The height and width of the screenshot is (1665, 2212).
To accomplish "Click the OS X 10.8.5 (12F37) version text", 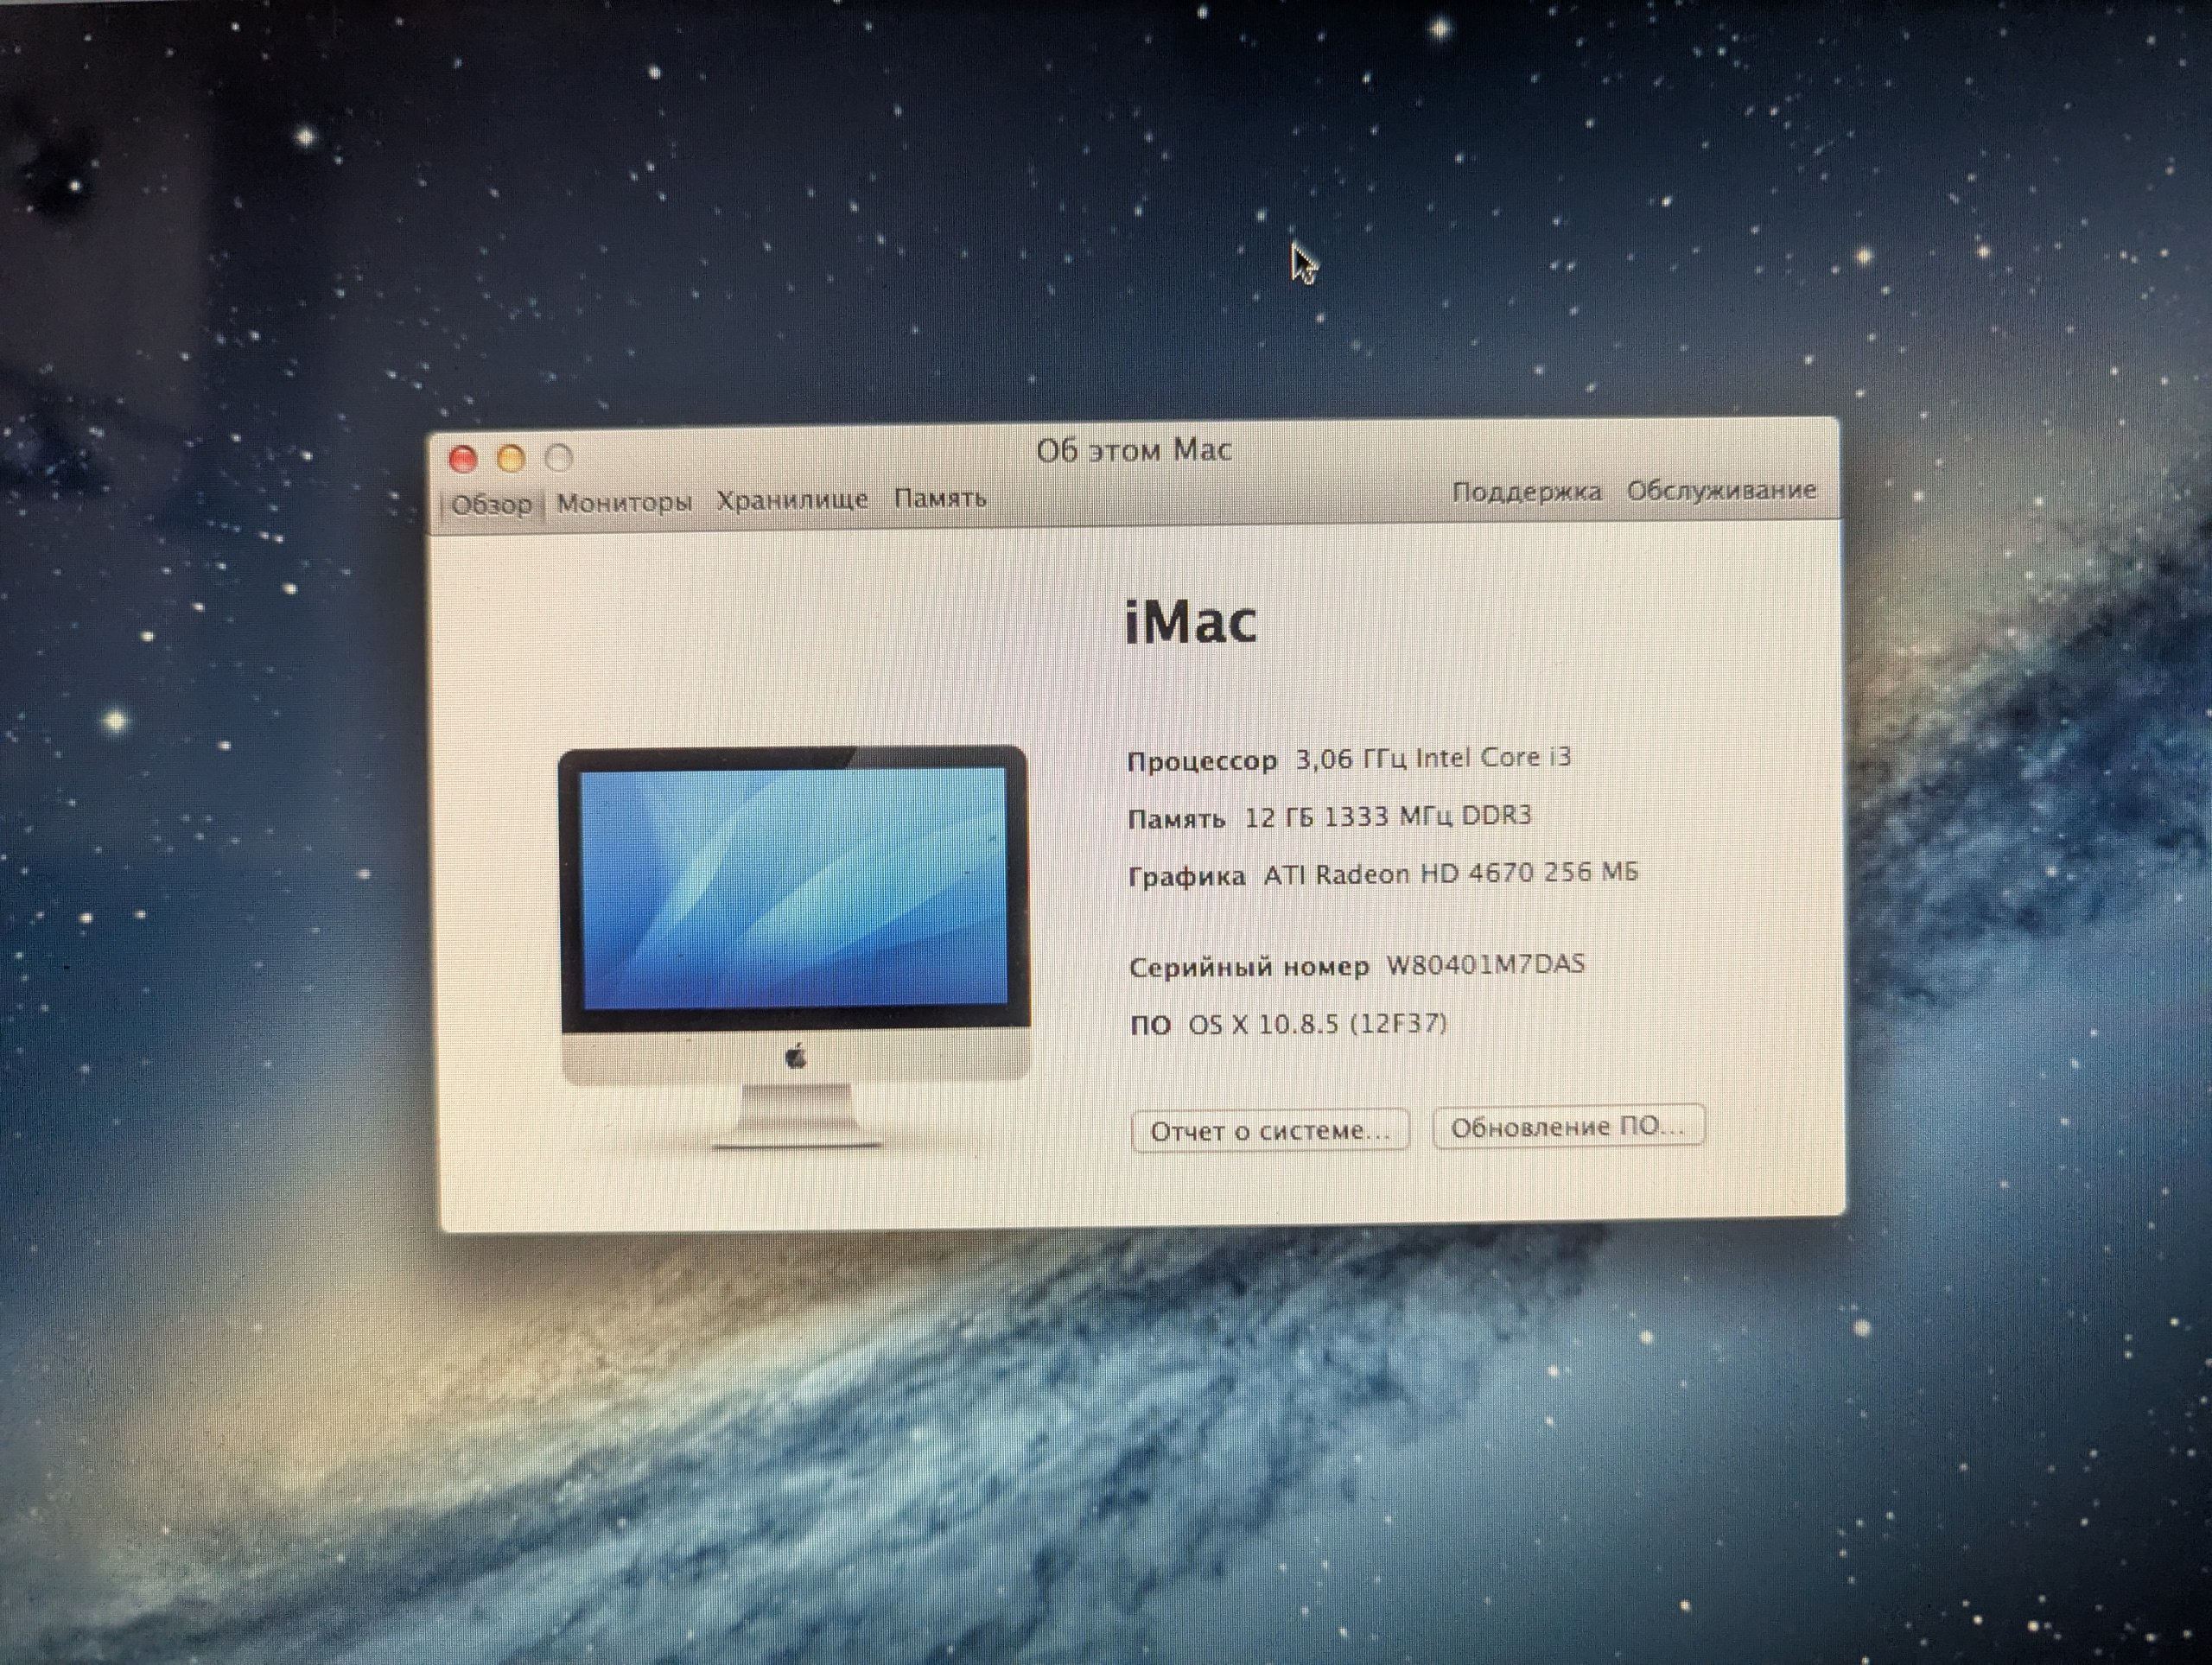I will (1317, 1024).
